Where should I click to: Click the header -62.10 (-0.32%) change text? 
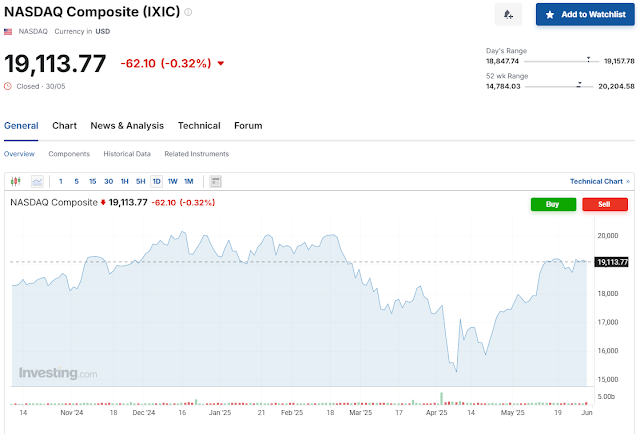pos(166,63)
